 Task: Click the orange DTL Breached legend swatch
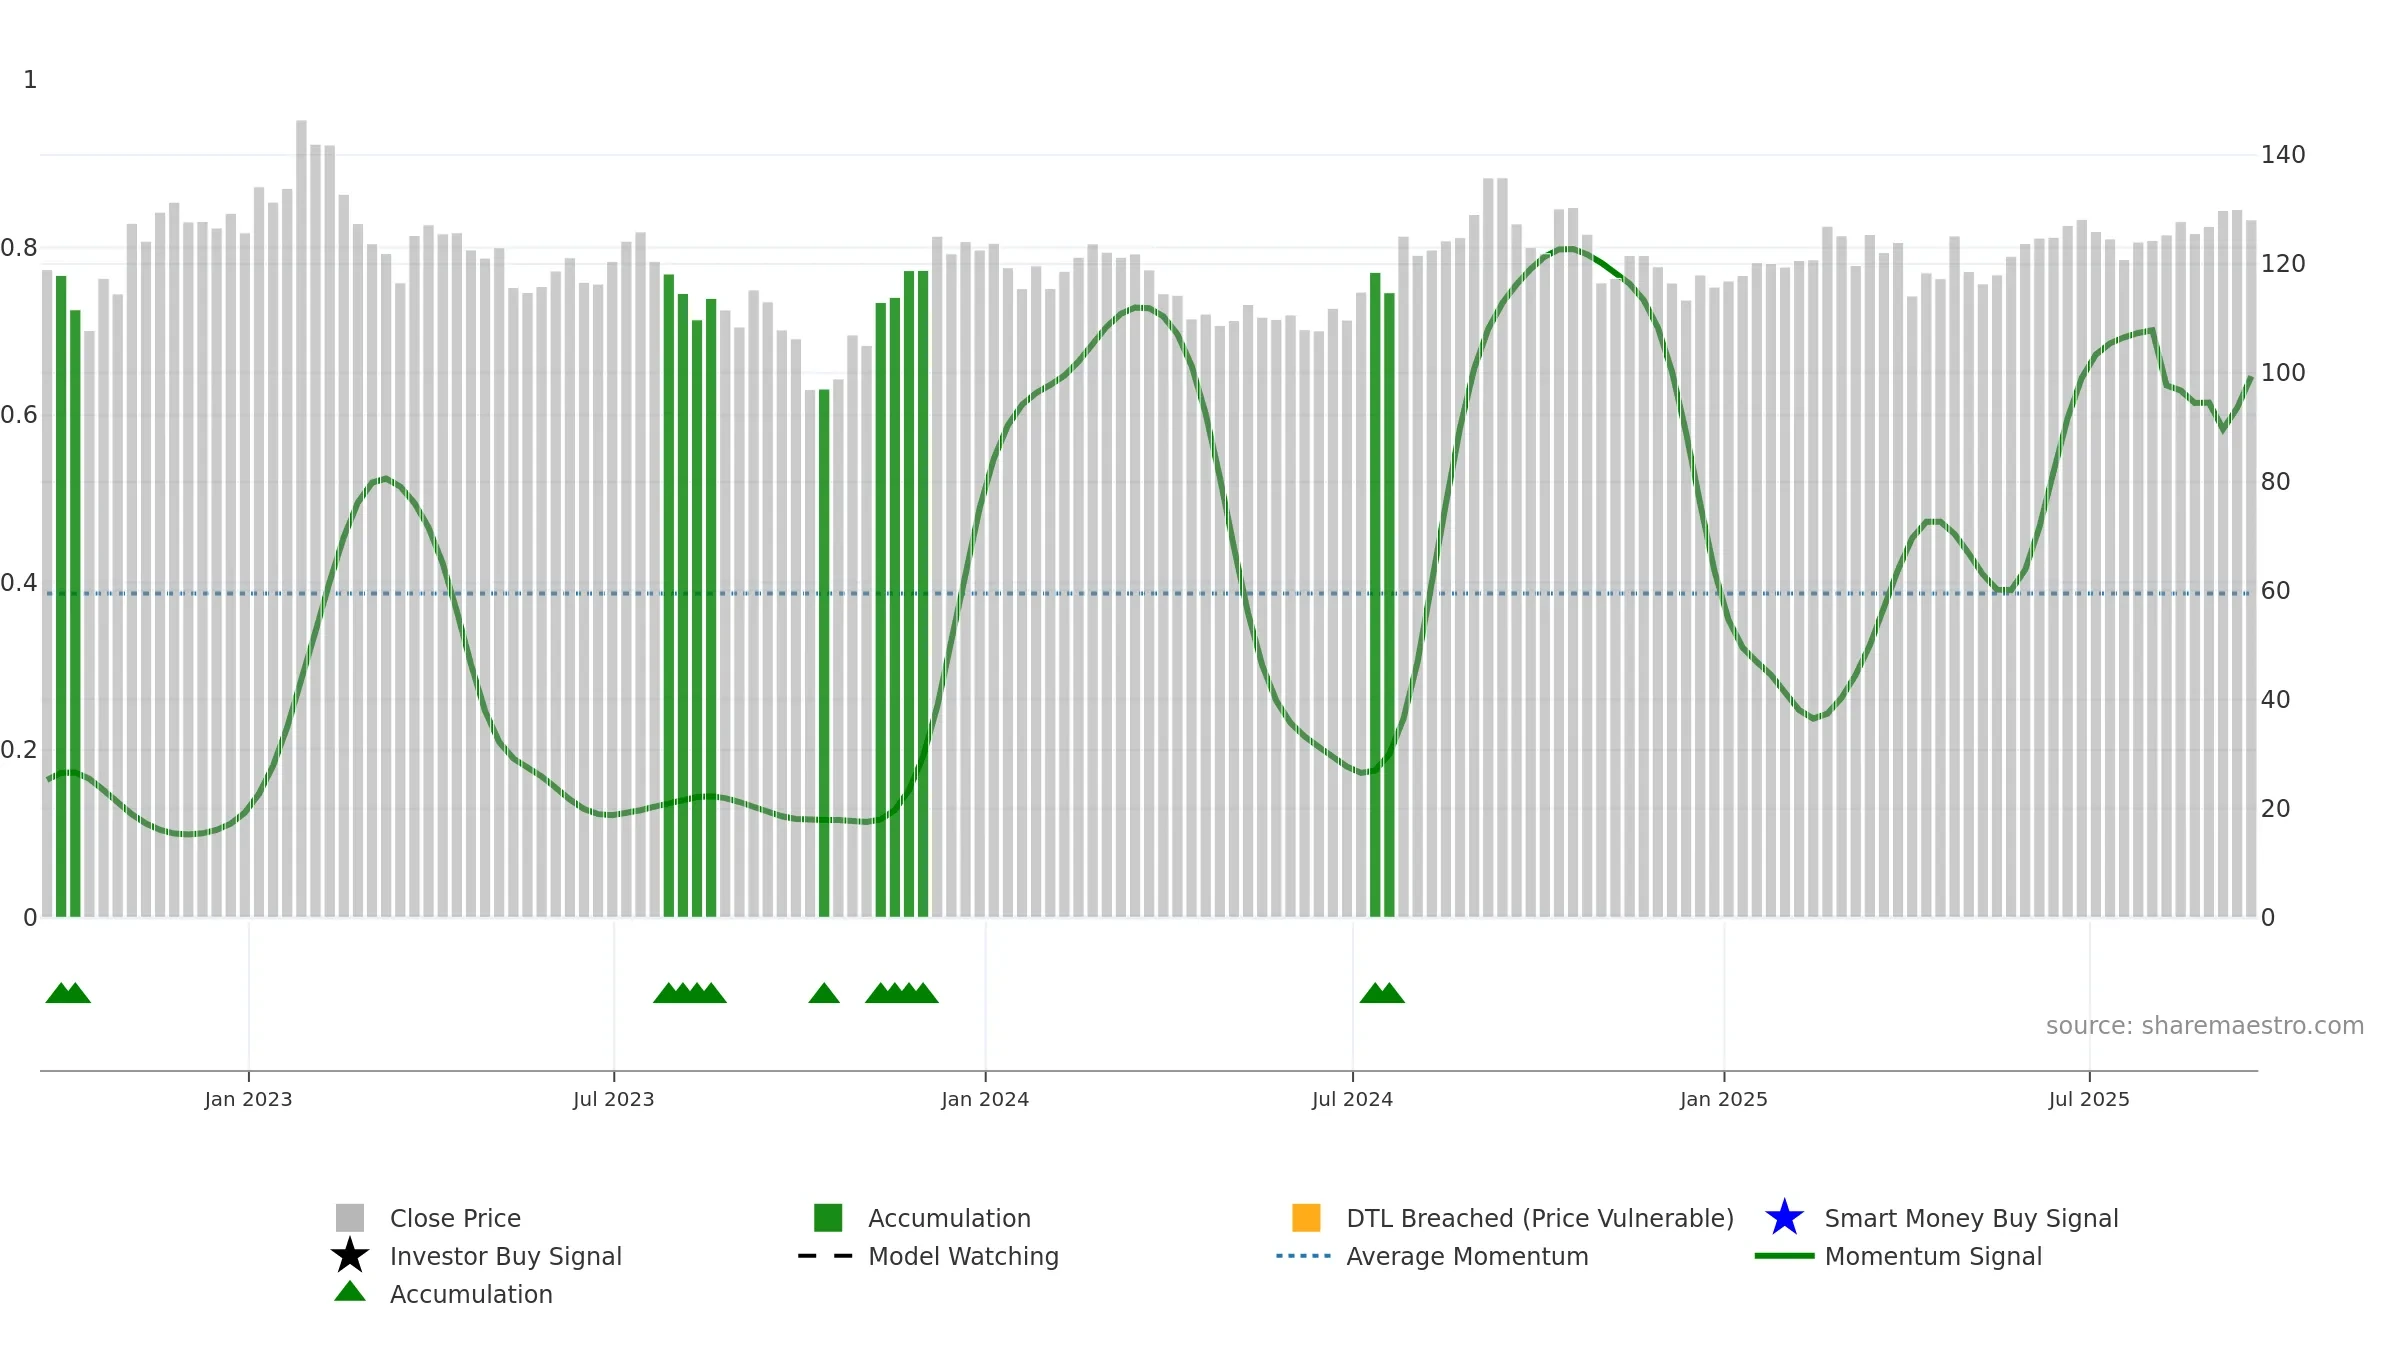tap(1306, 1217)
